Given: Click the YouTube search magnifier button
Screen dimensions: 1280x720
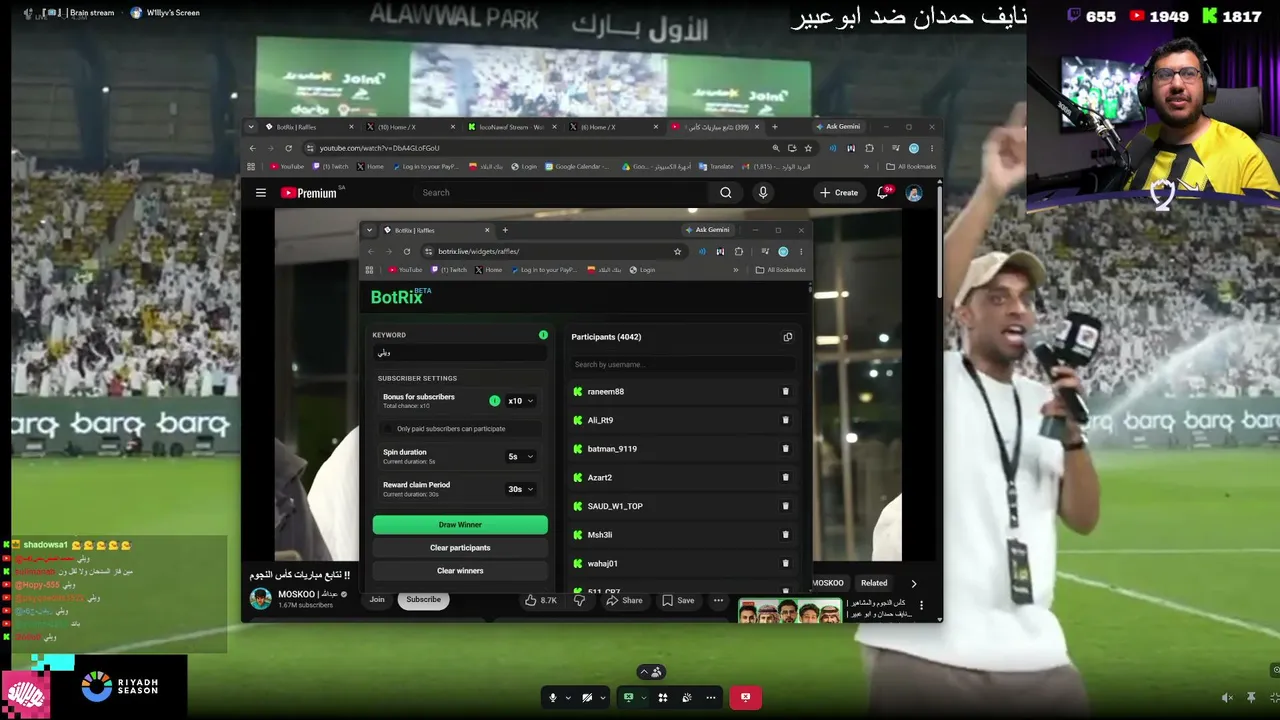Looking at the screenshot, I should pyautogui.click(x=726, y=193).
